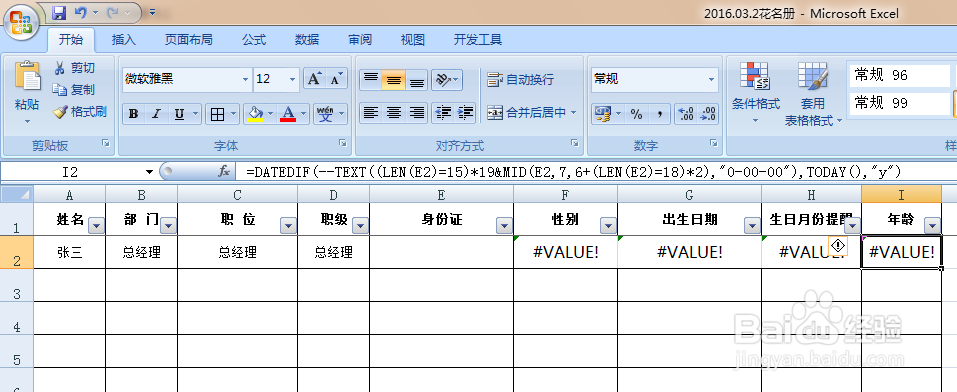This screenshot has height=392, width=957.
Task: Toggle underline formatting
Action: click(179, 114)
